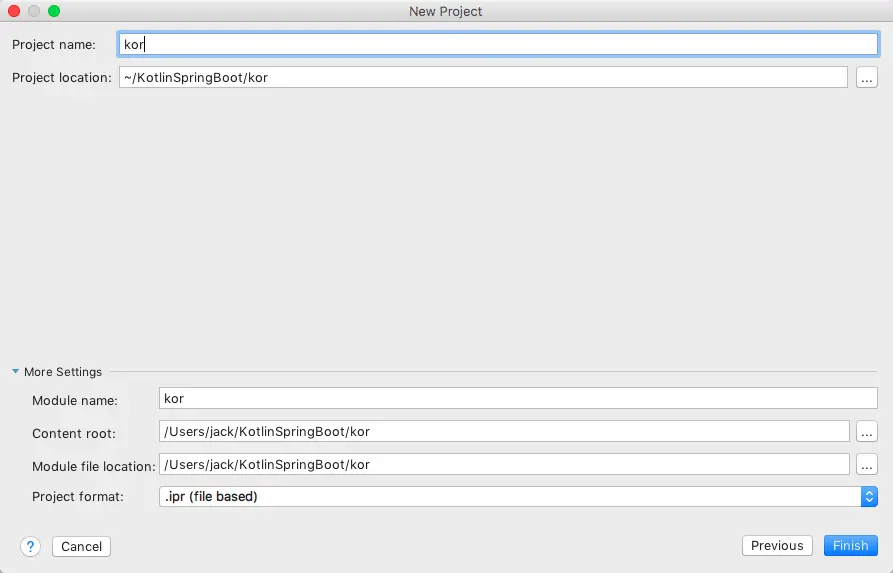893x573 pixels.
Task: Click the Content root path field
Action: coord(504,432)
